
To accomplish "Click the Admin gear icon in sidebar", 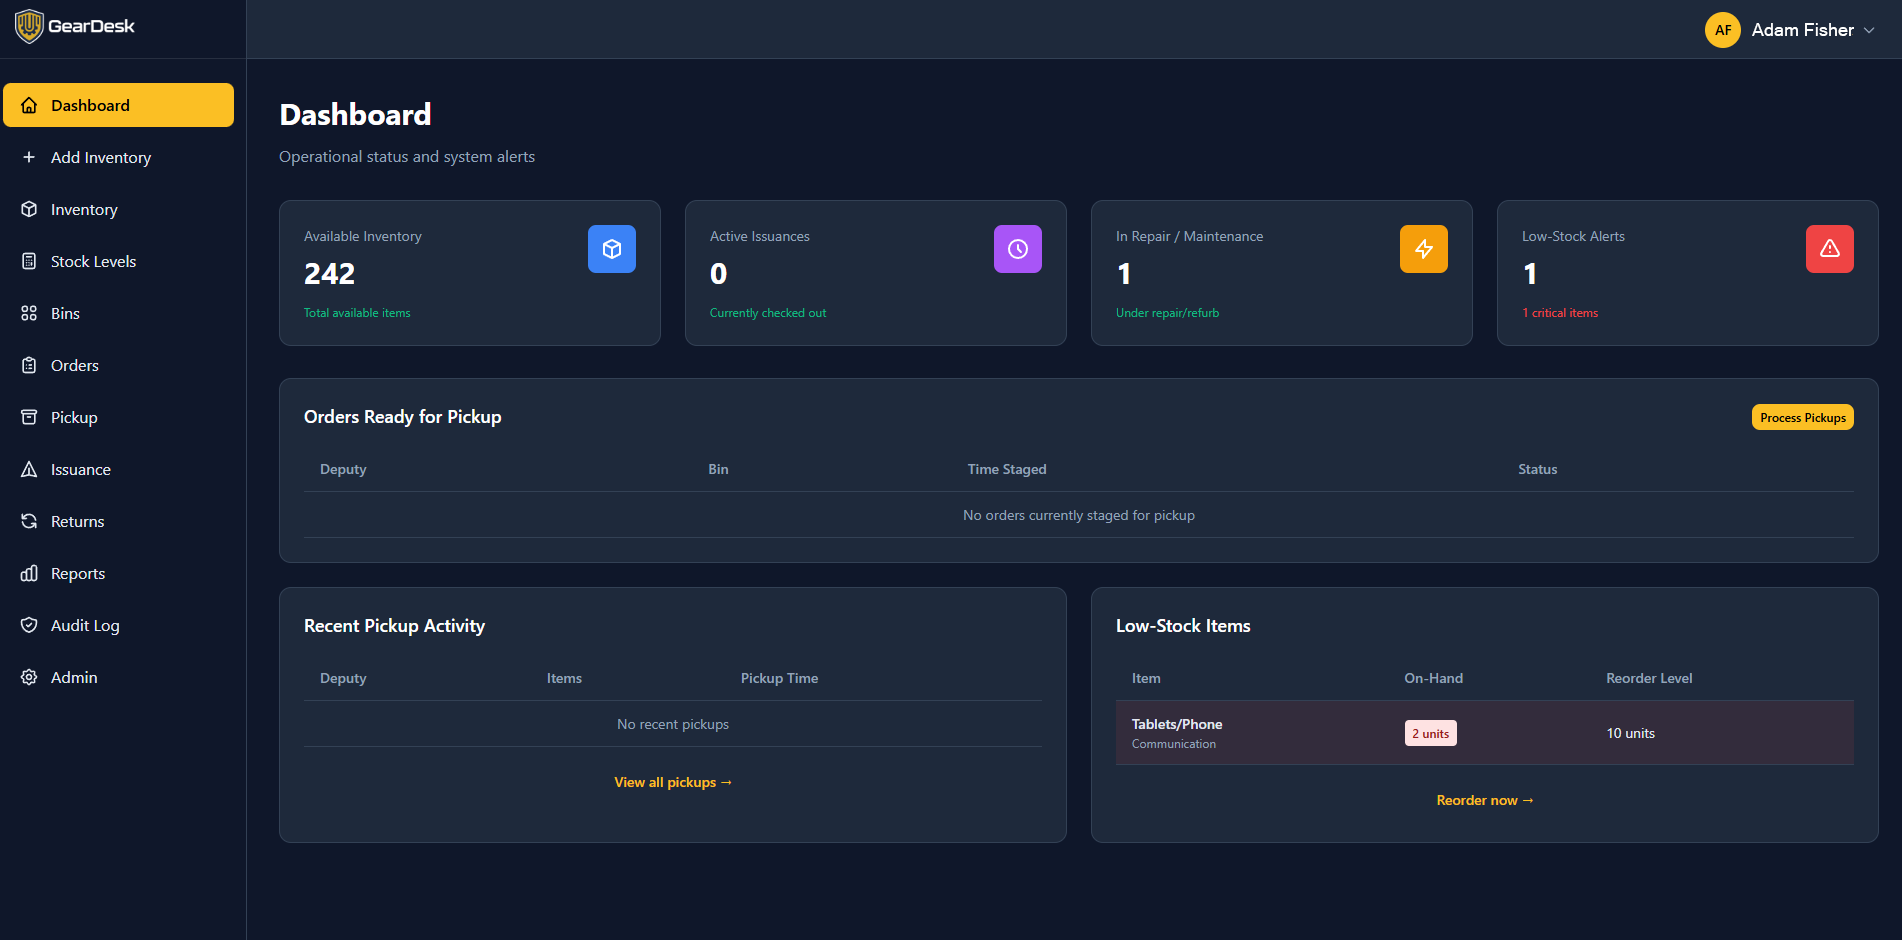I will click(x=29, y=677).
